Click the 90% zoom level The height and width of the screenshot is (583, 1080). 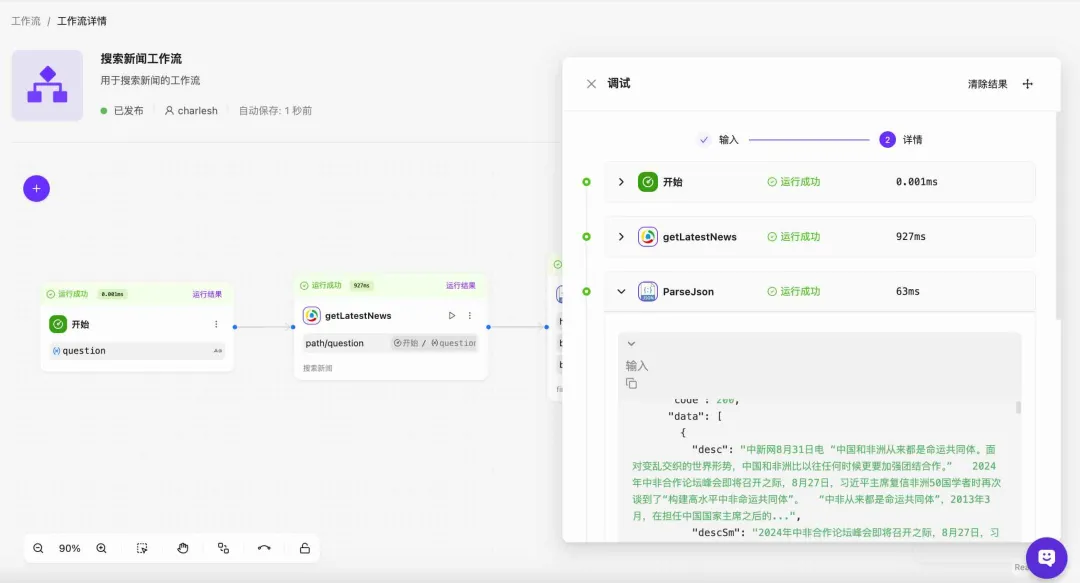(70, 549)
